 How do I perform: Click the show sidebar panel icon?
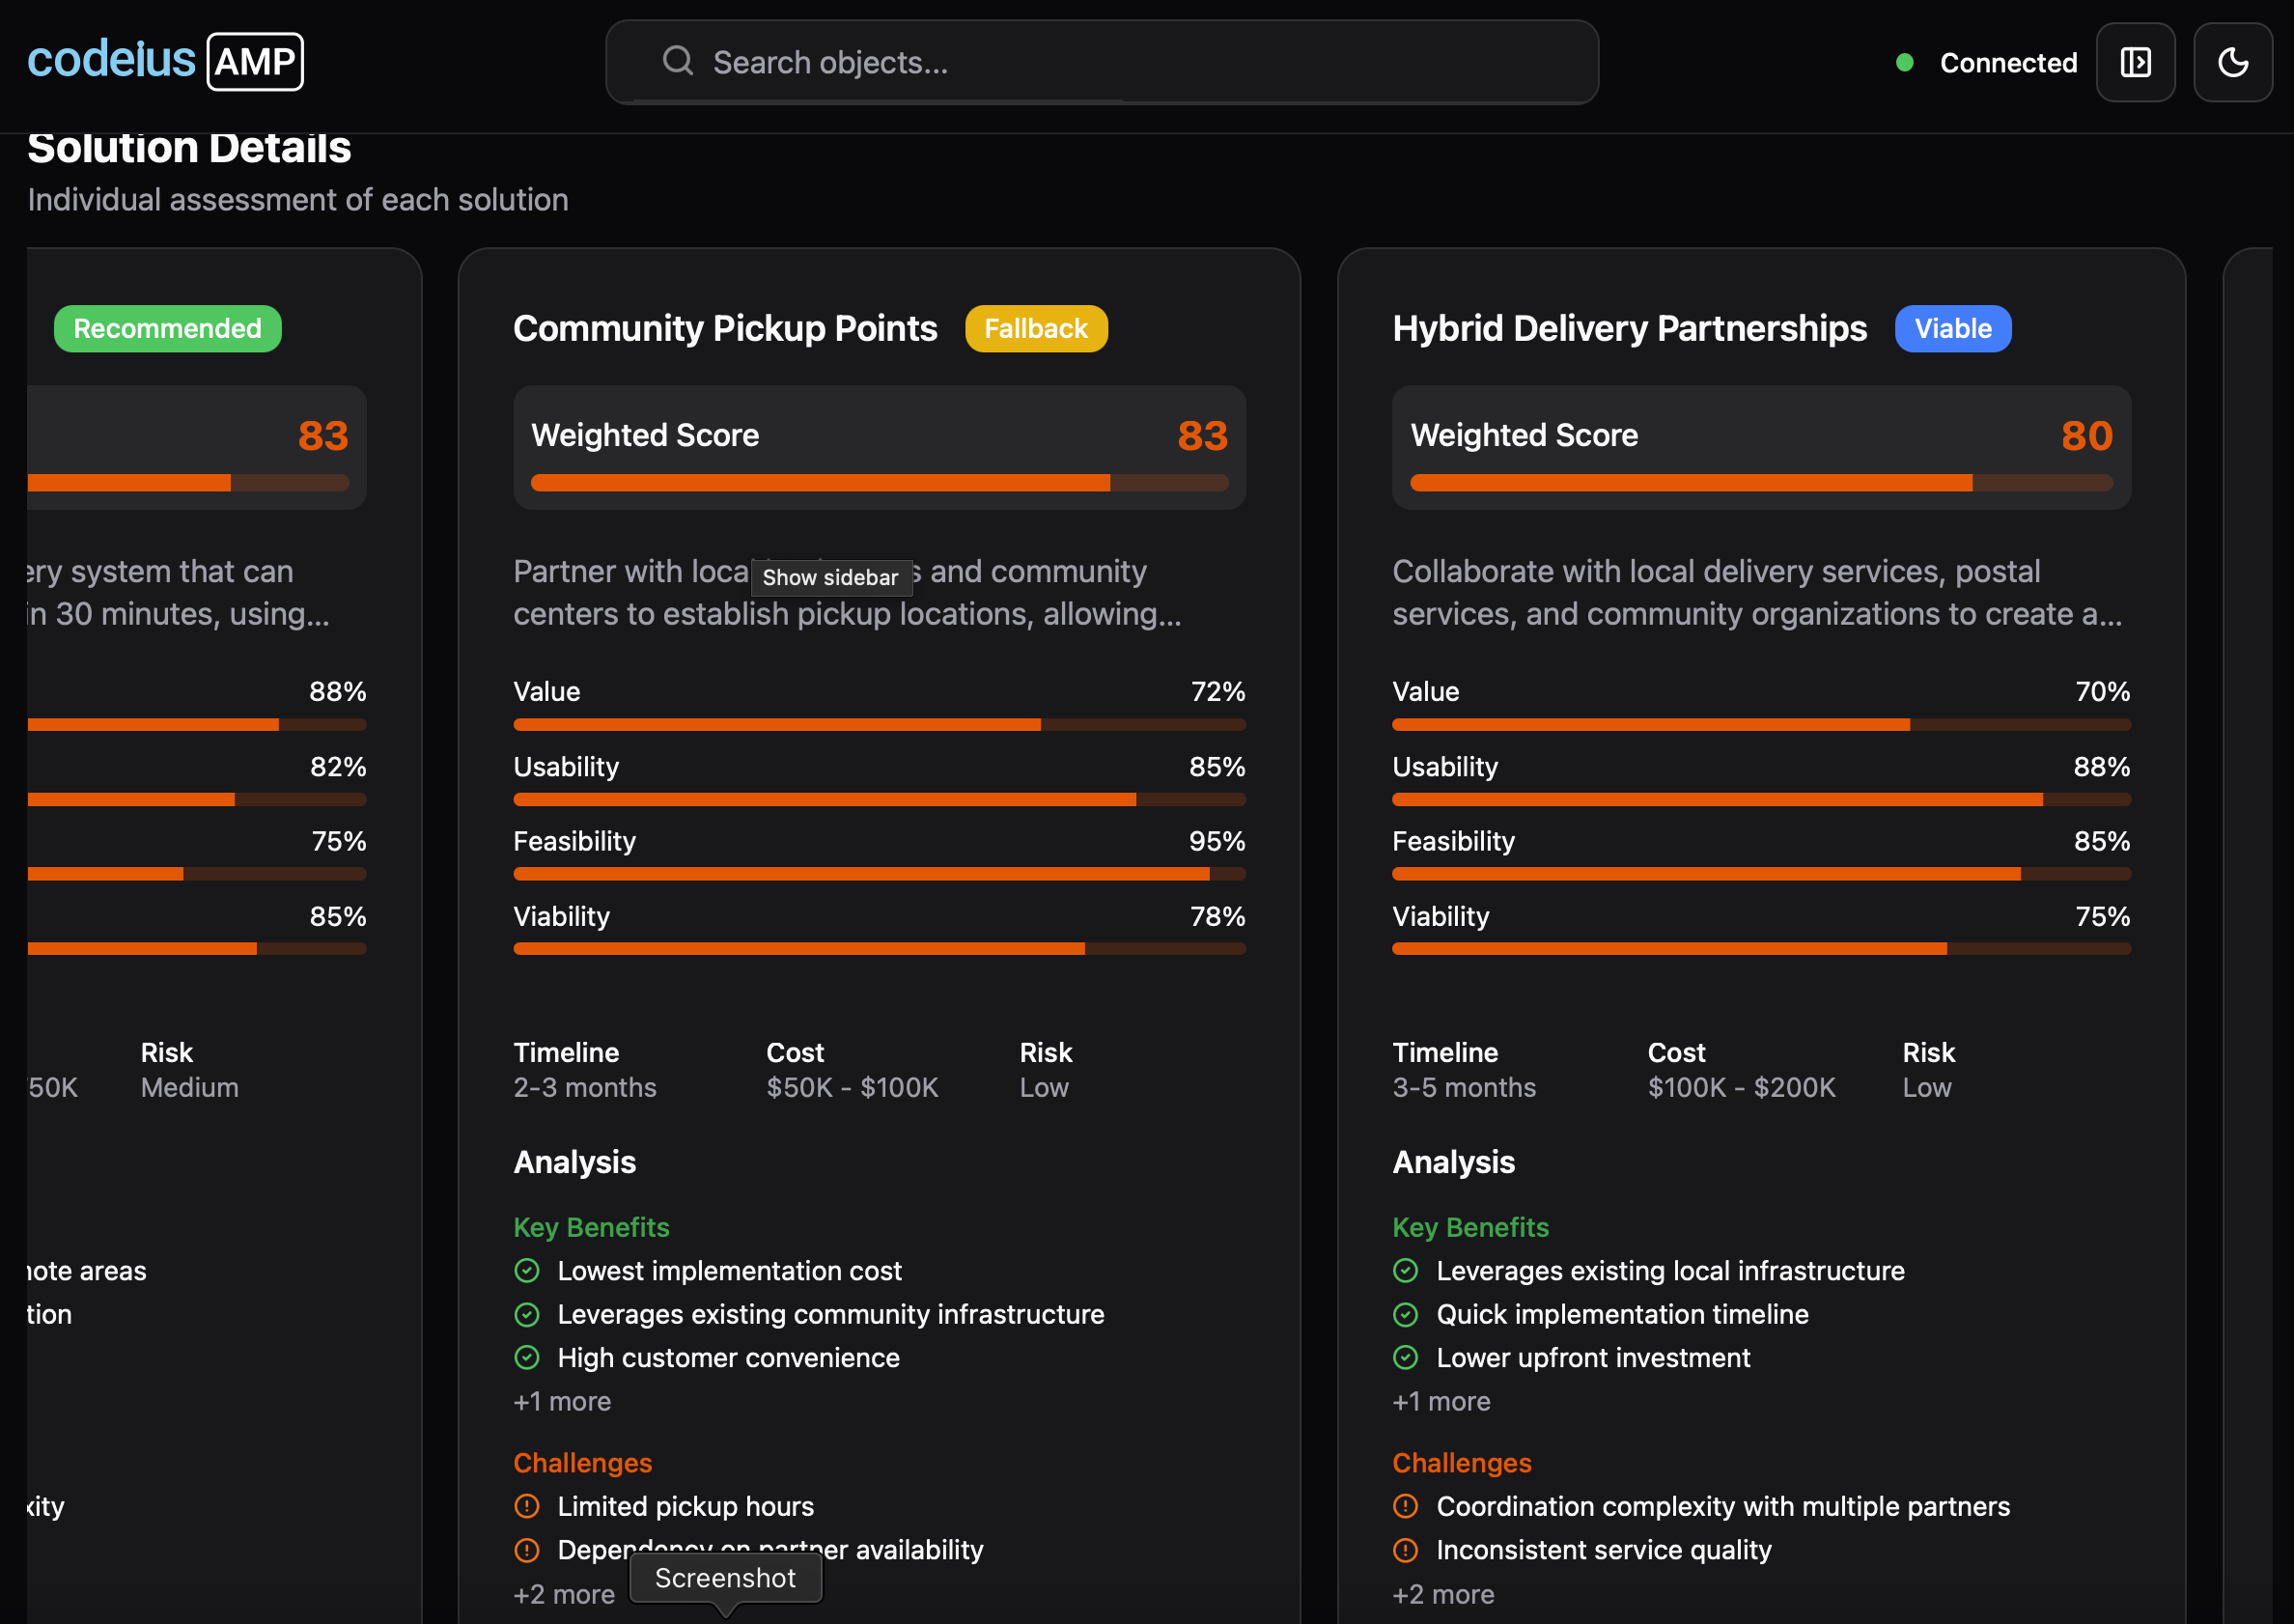(x=2135, y=62)
